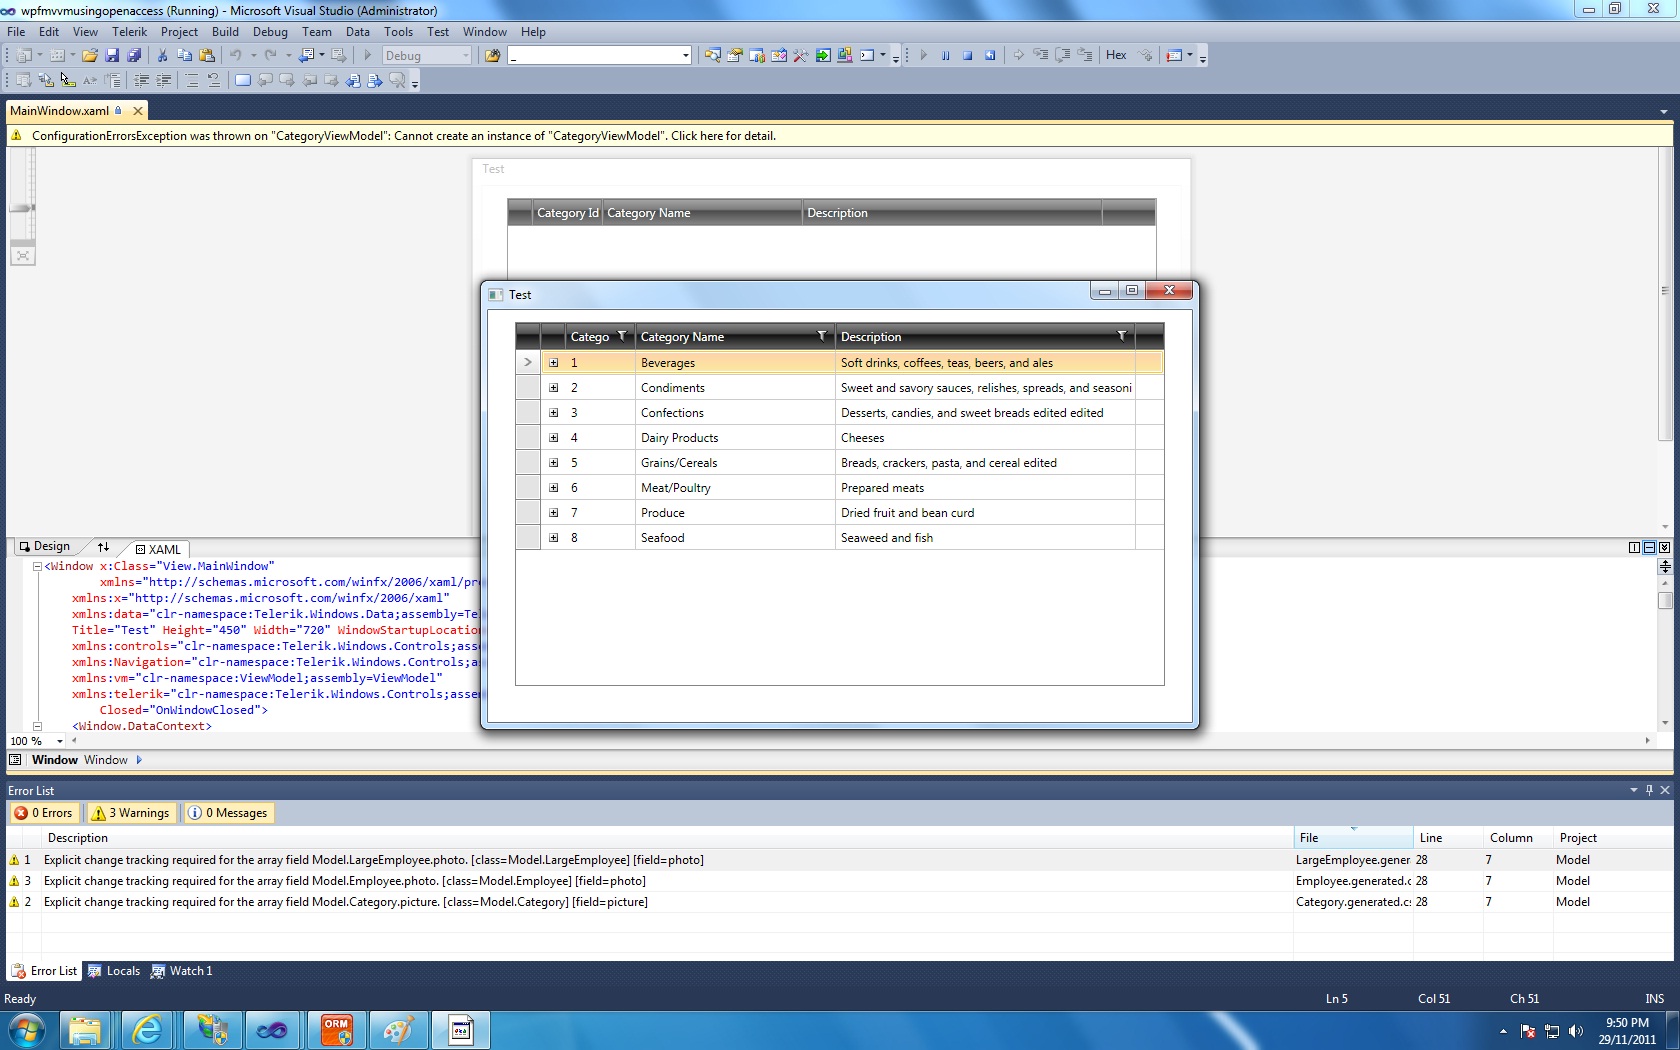1680x1050 pixels.
Task: Toggle the Errors filter button
Action: tap(43, 813)
